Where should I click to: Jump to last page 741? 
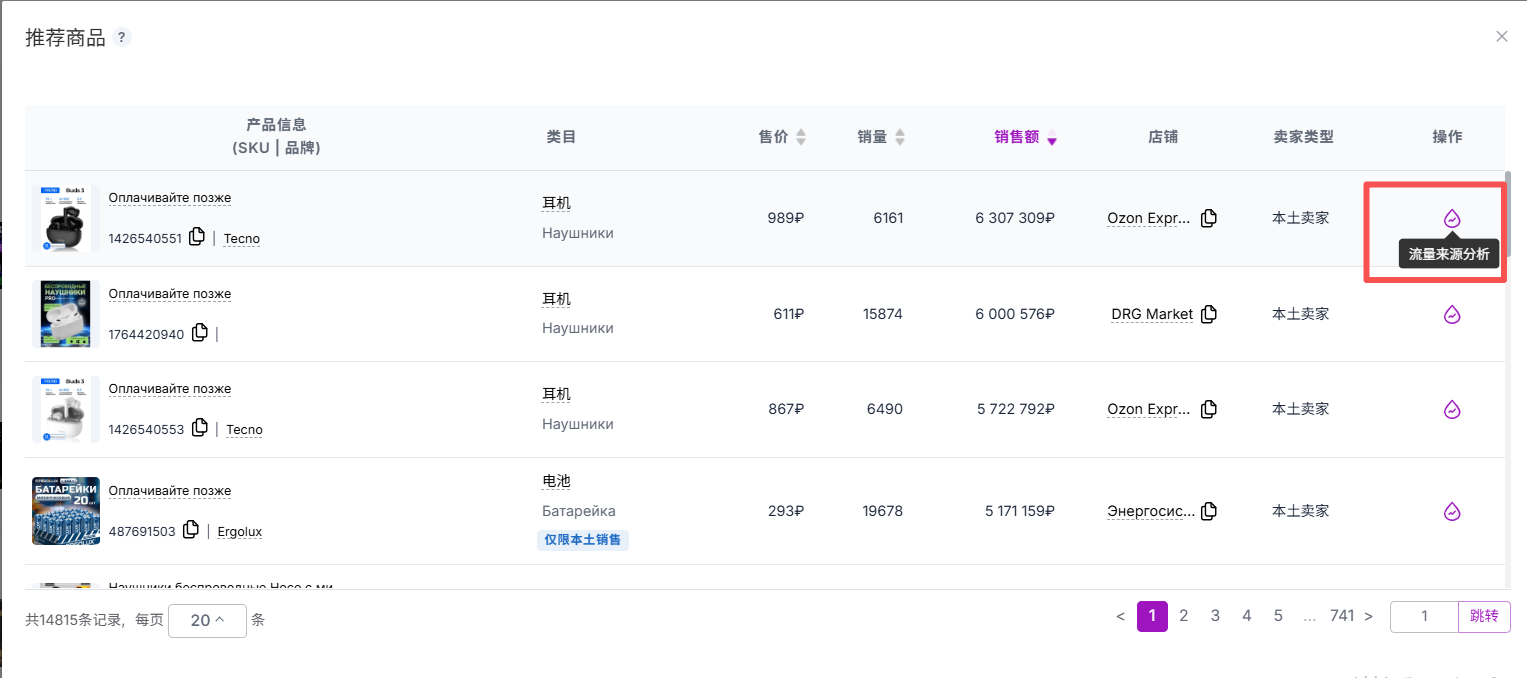point(1341,616)
